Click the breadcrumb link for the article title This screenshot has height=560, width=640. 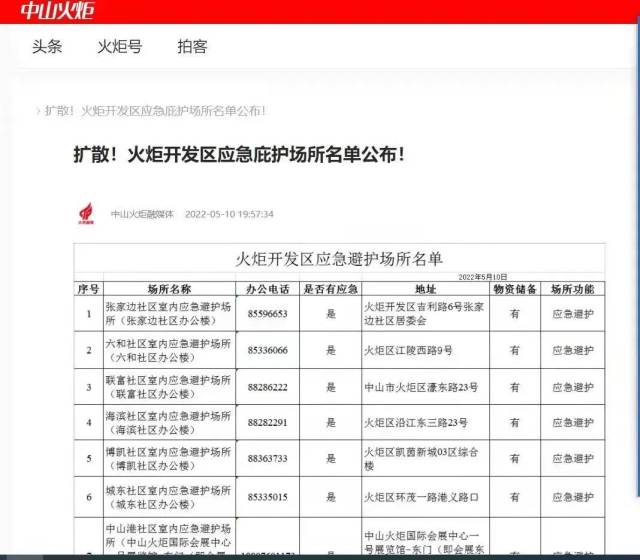[155, 111]
